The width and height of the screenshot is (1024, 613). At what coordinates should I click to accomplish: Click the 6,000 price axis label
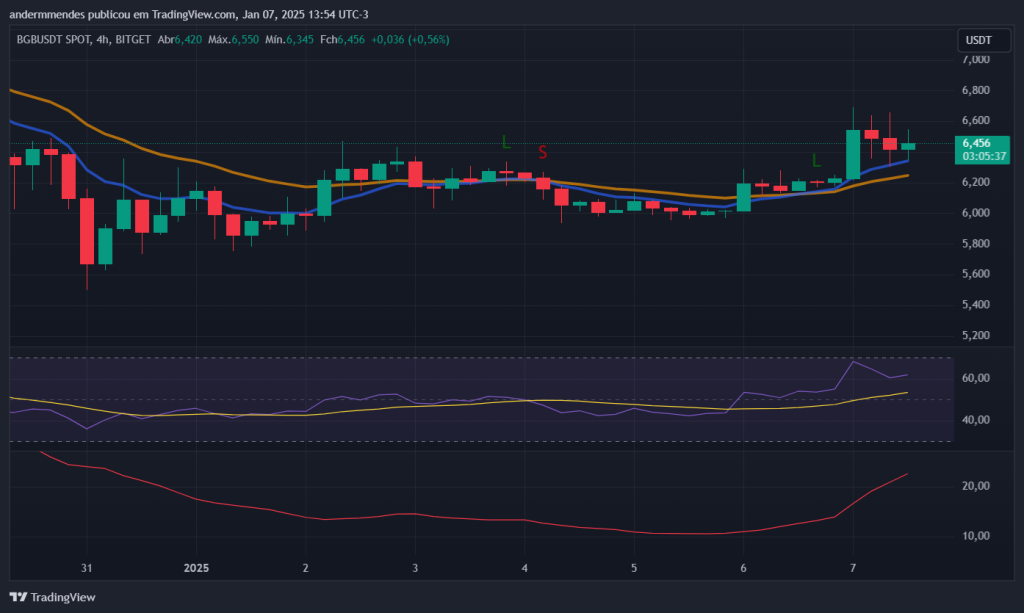tap(976, 213)
